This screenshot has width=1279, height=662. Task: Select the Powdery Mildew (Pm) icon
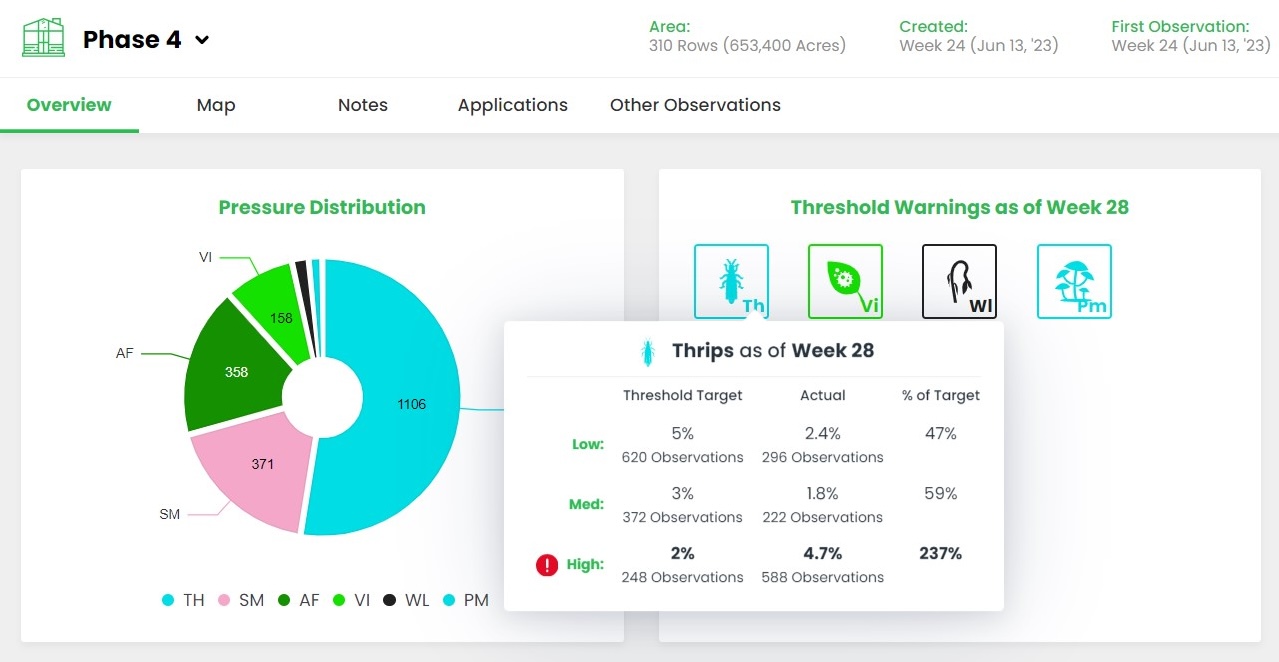pos(1074,281)
